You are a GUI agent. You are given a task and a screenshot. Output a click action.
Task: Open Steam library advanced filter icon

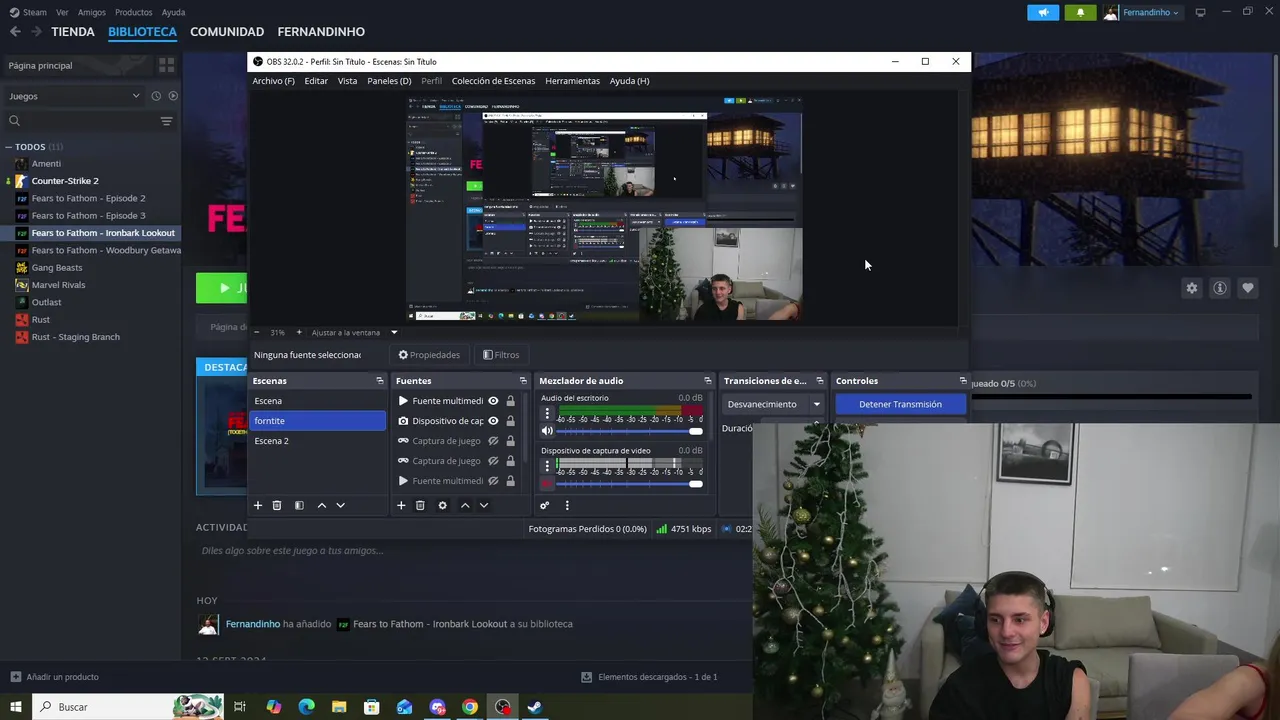click(x=166, y=121)
